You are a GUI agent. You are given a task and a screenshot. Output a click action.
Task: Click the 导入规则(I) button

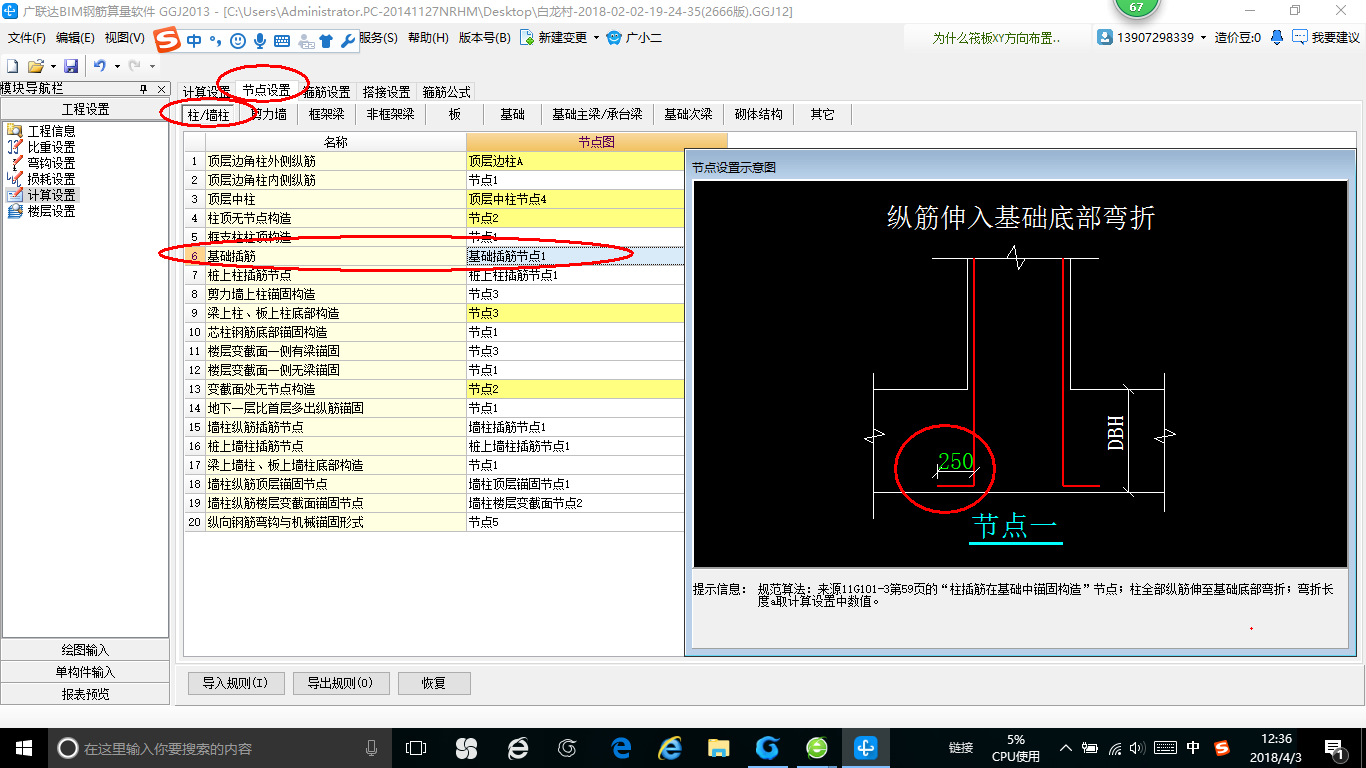pyautogui.click(x=236, y=683)
